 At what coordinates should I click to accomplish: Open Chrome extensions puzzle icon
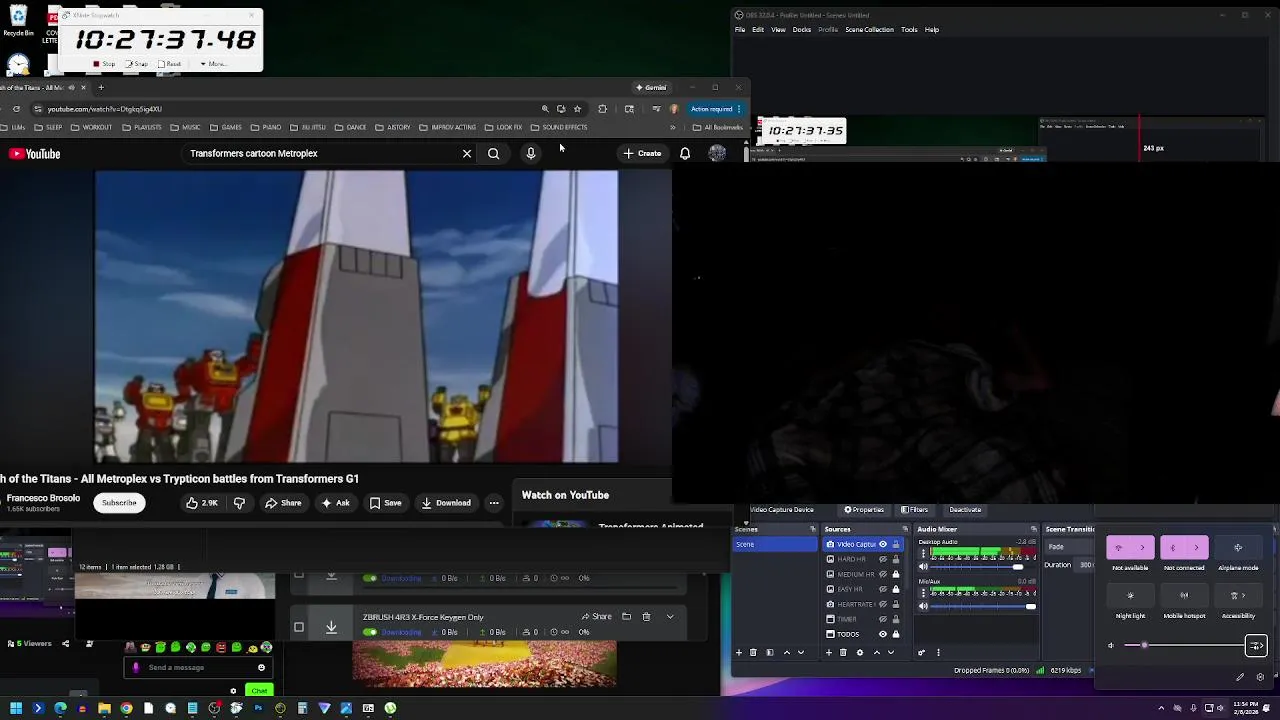602,109
